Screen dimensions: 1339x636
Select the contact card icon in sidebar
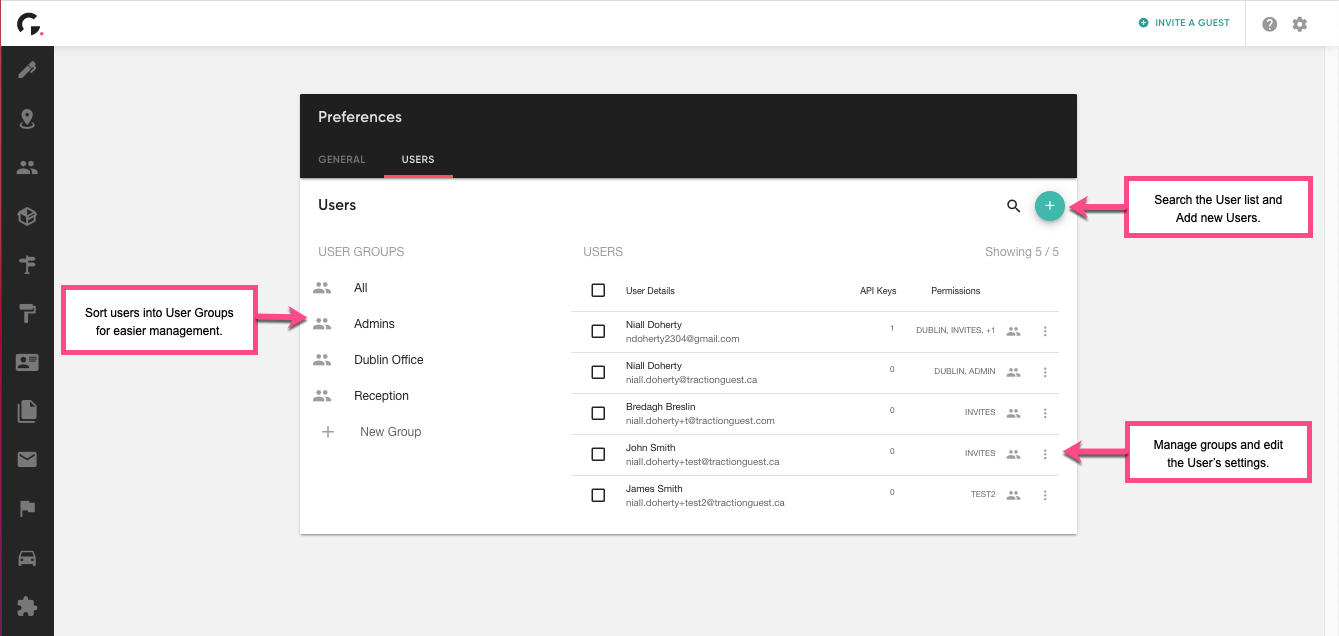[27, 361]
